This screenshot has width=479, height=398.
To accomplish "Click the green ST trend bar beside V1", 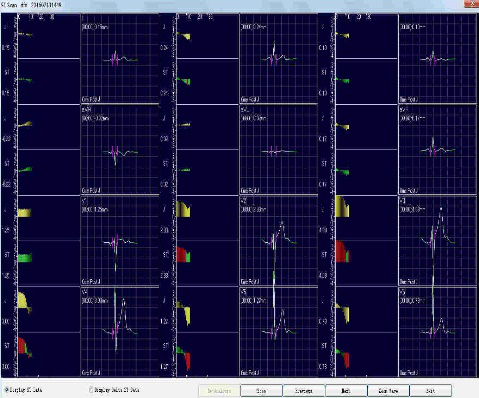I will (x=25, y=258).
